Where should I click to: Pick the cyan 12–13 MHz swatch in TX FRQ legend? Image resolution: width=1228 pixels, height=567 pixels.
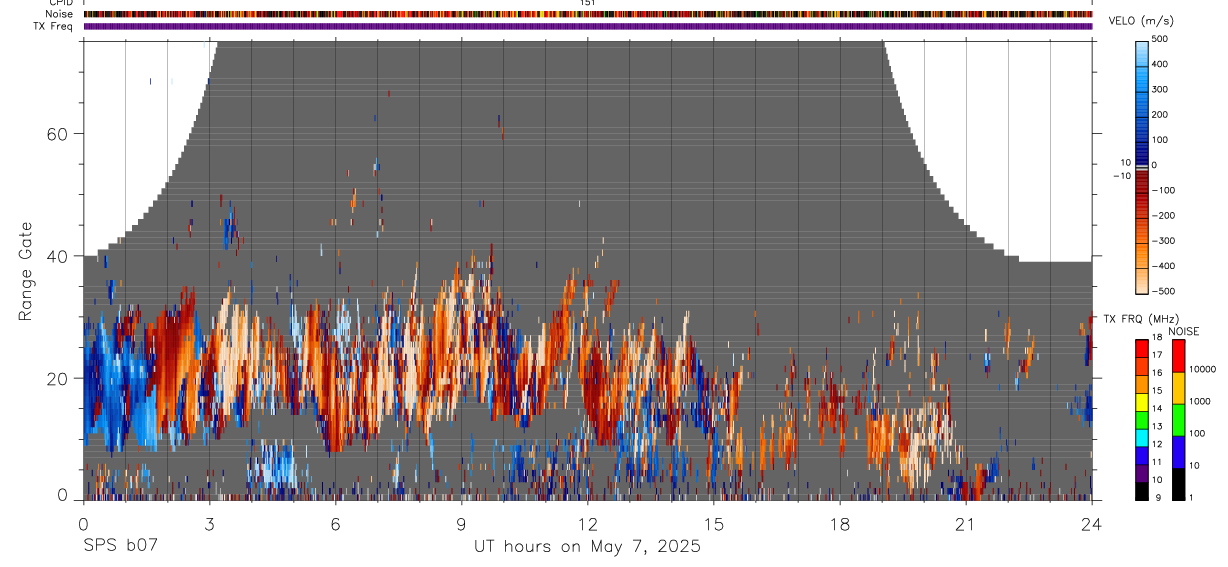1141,437
